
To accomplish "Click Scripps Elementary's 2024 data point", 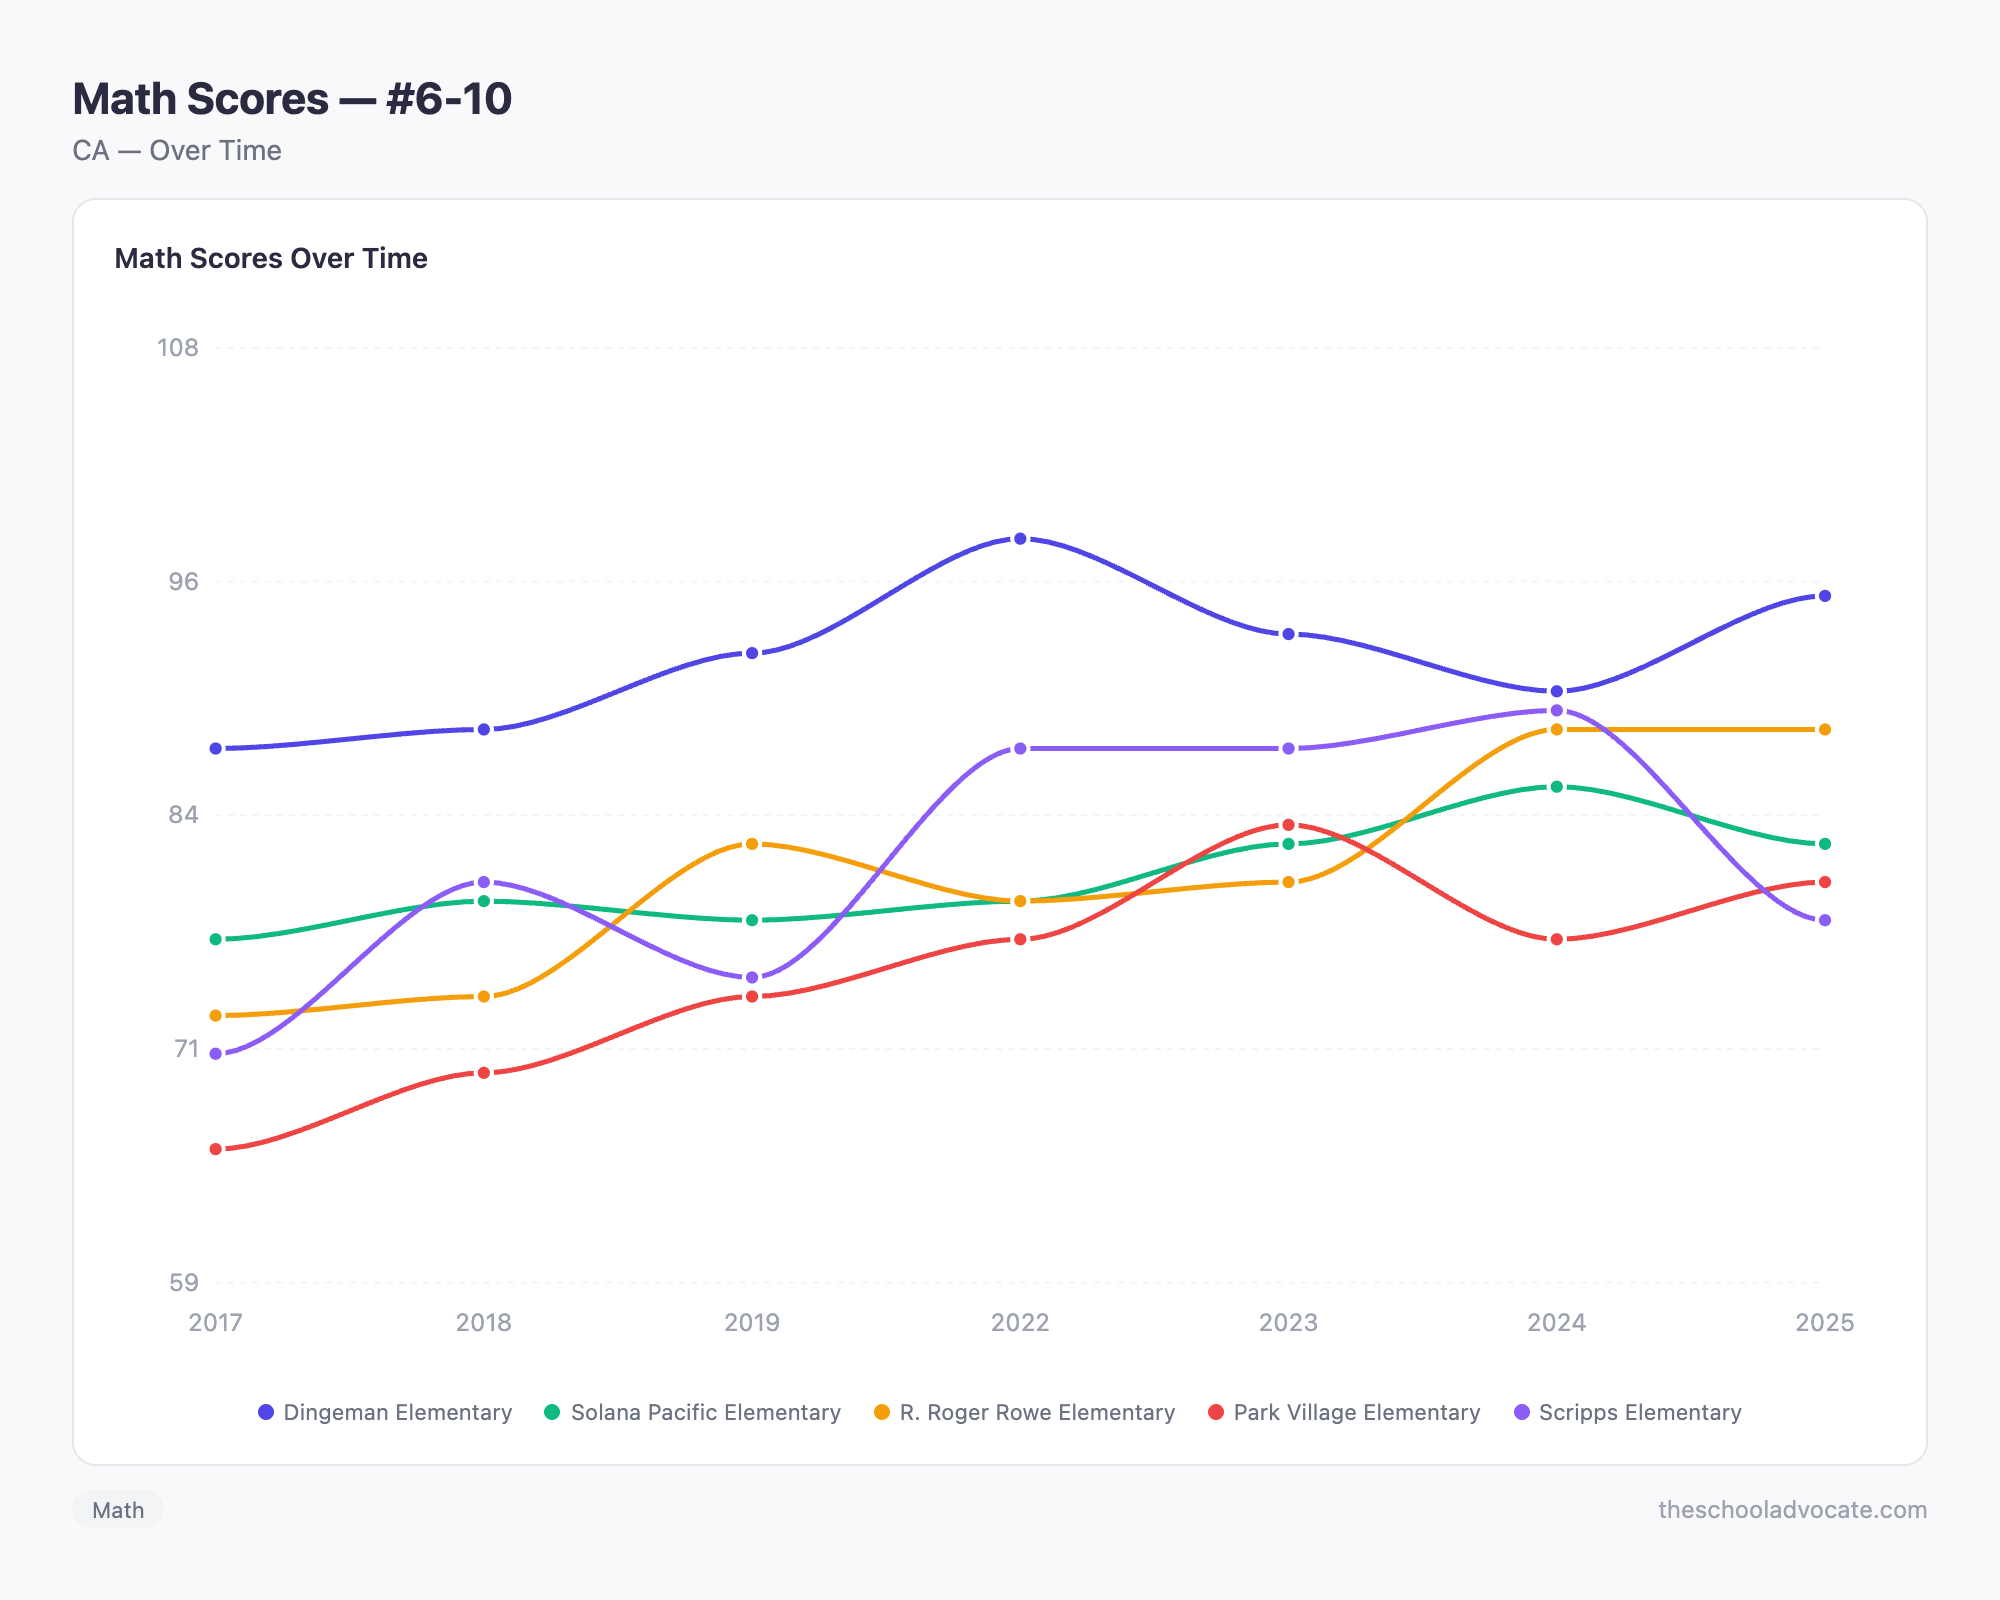I will (x=1556, y=711).
